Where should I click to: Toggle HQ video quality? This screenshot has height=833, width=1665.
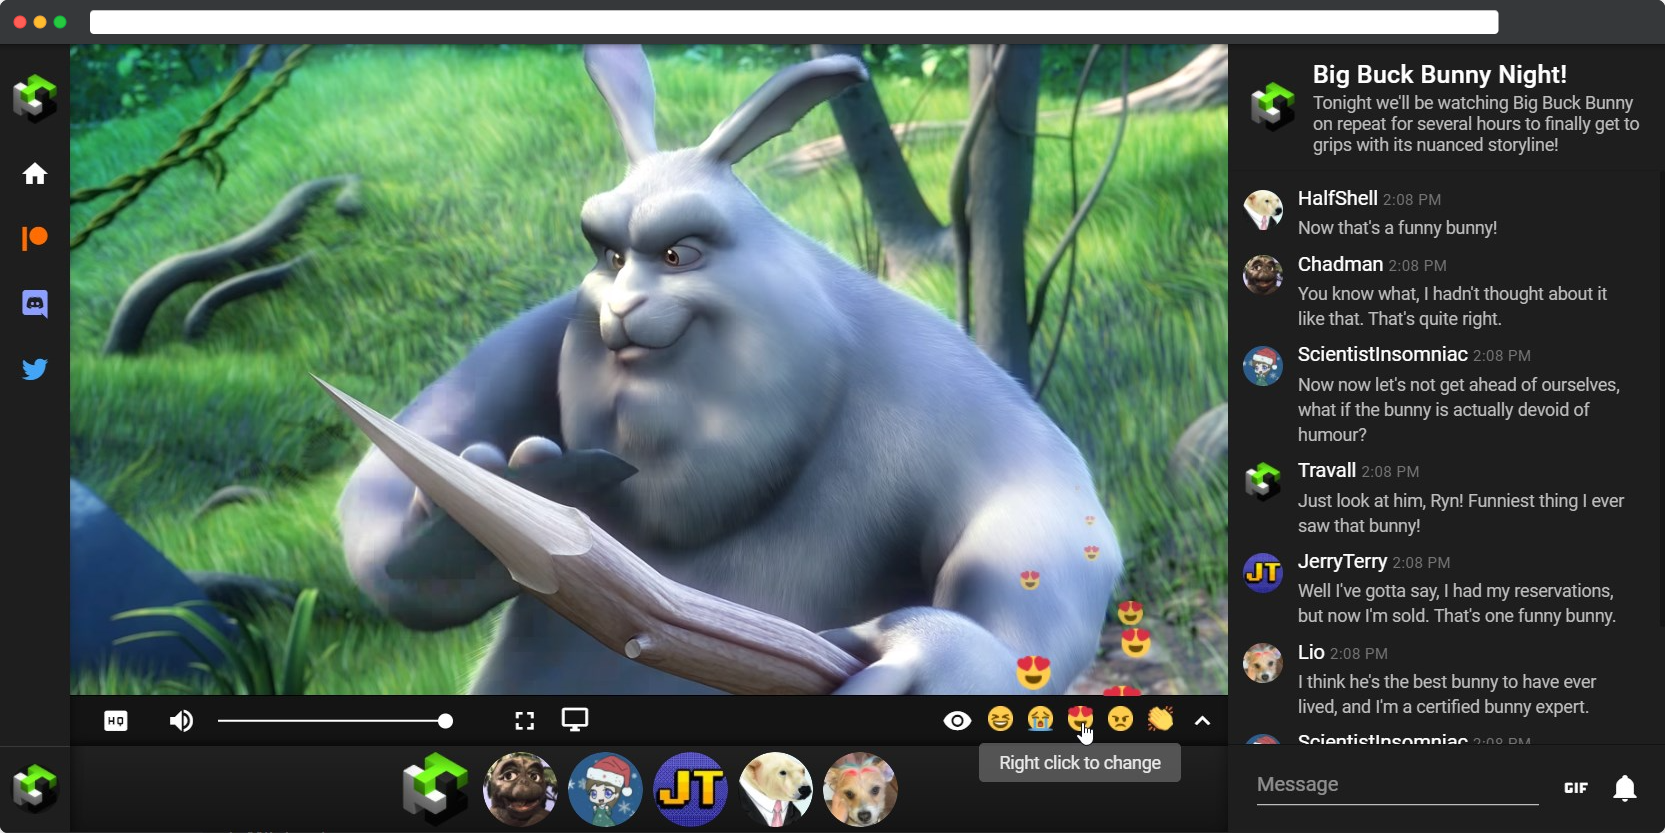(116, 721)
